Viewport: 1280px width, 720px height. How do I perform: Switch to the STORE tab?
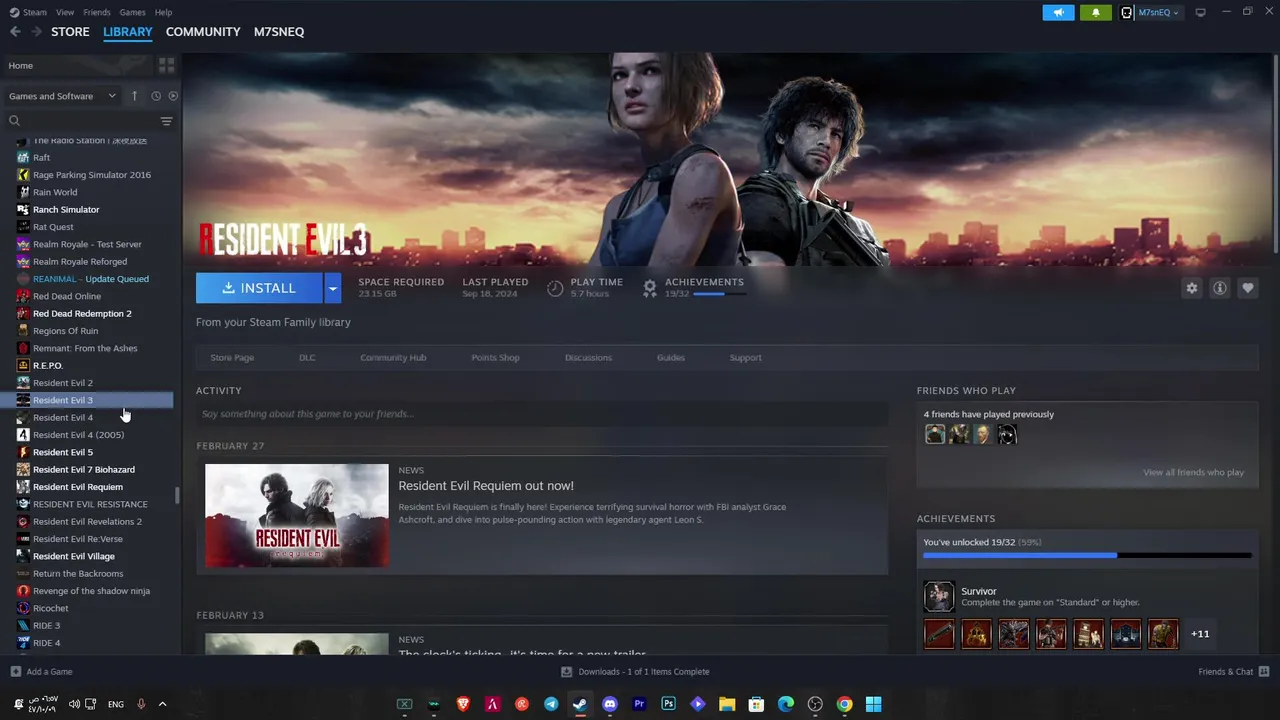coord(70,32)
